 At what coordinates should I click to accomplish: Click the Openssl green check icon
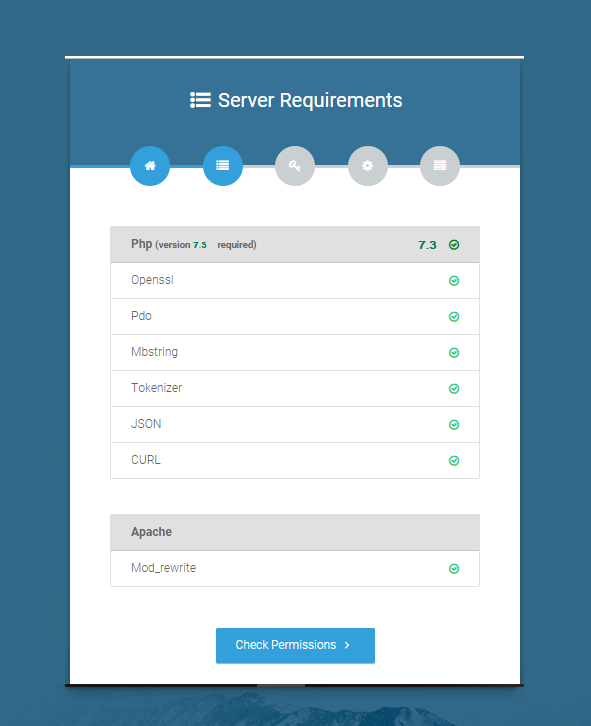tap(454, 281)
